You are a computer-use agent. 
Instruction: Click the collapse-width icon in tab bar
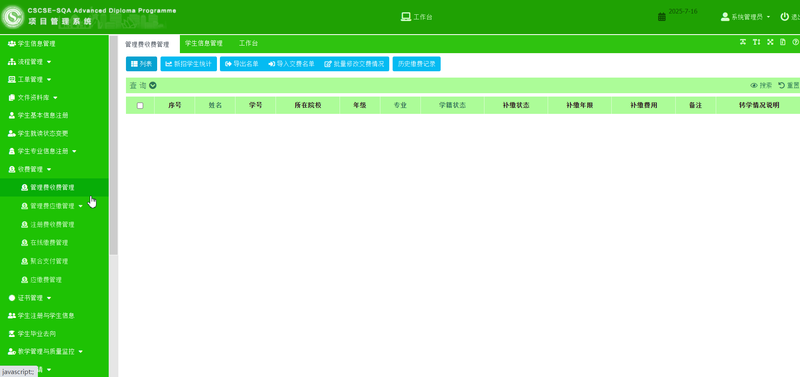(743, 42)
